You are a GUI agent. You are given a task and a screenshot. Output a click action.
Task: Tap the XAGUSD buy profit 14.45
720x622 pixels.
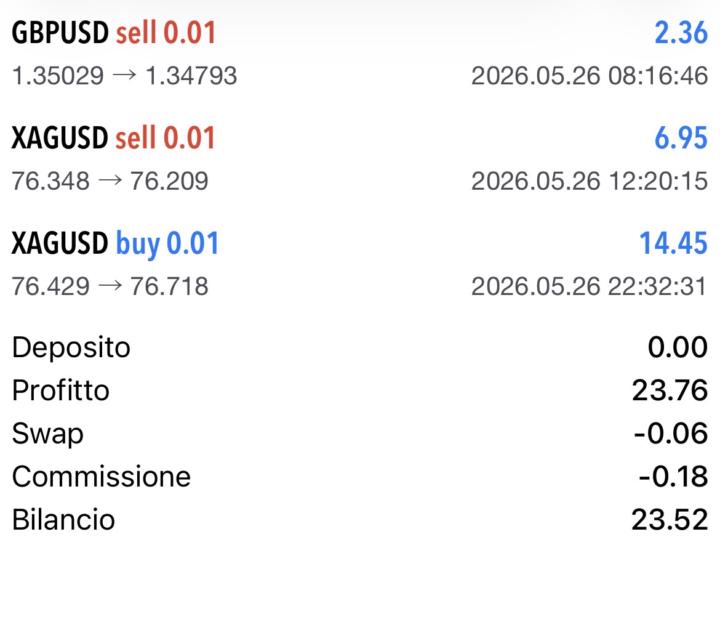(674, 243)
